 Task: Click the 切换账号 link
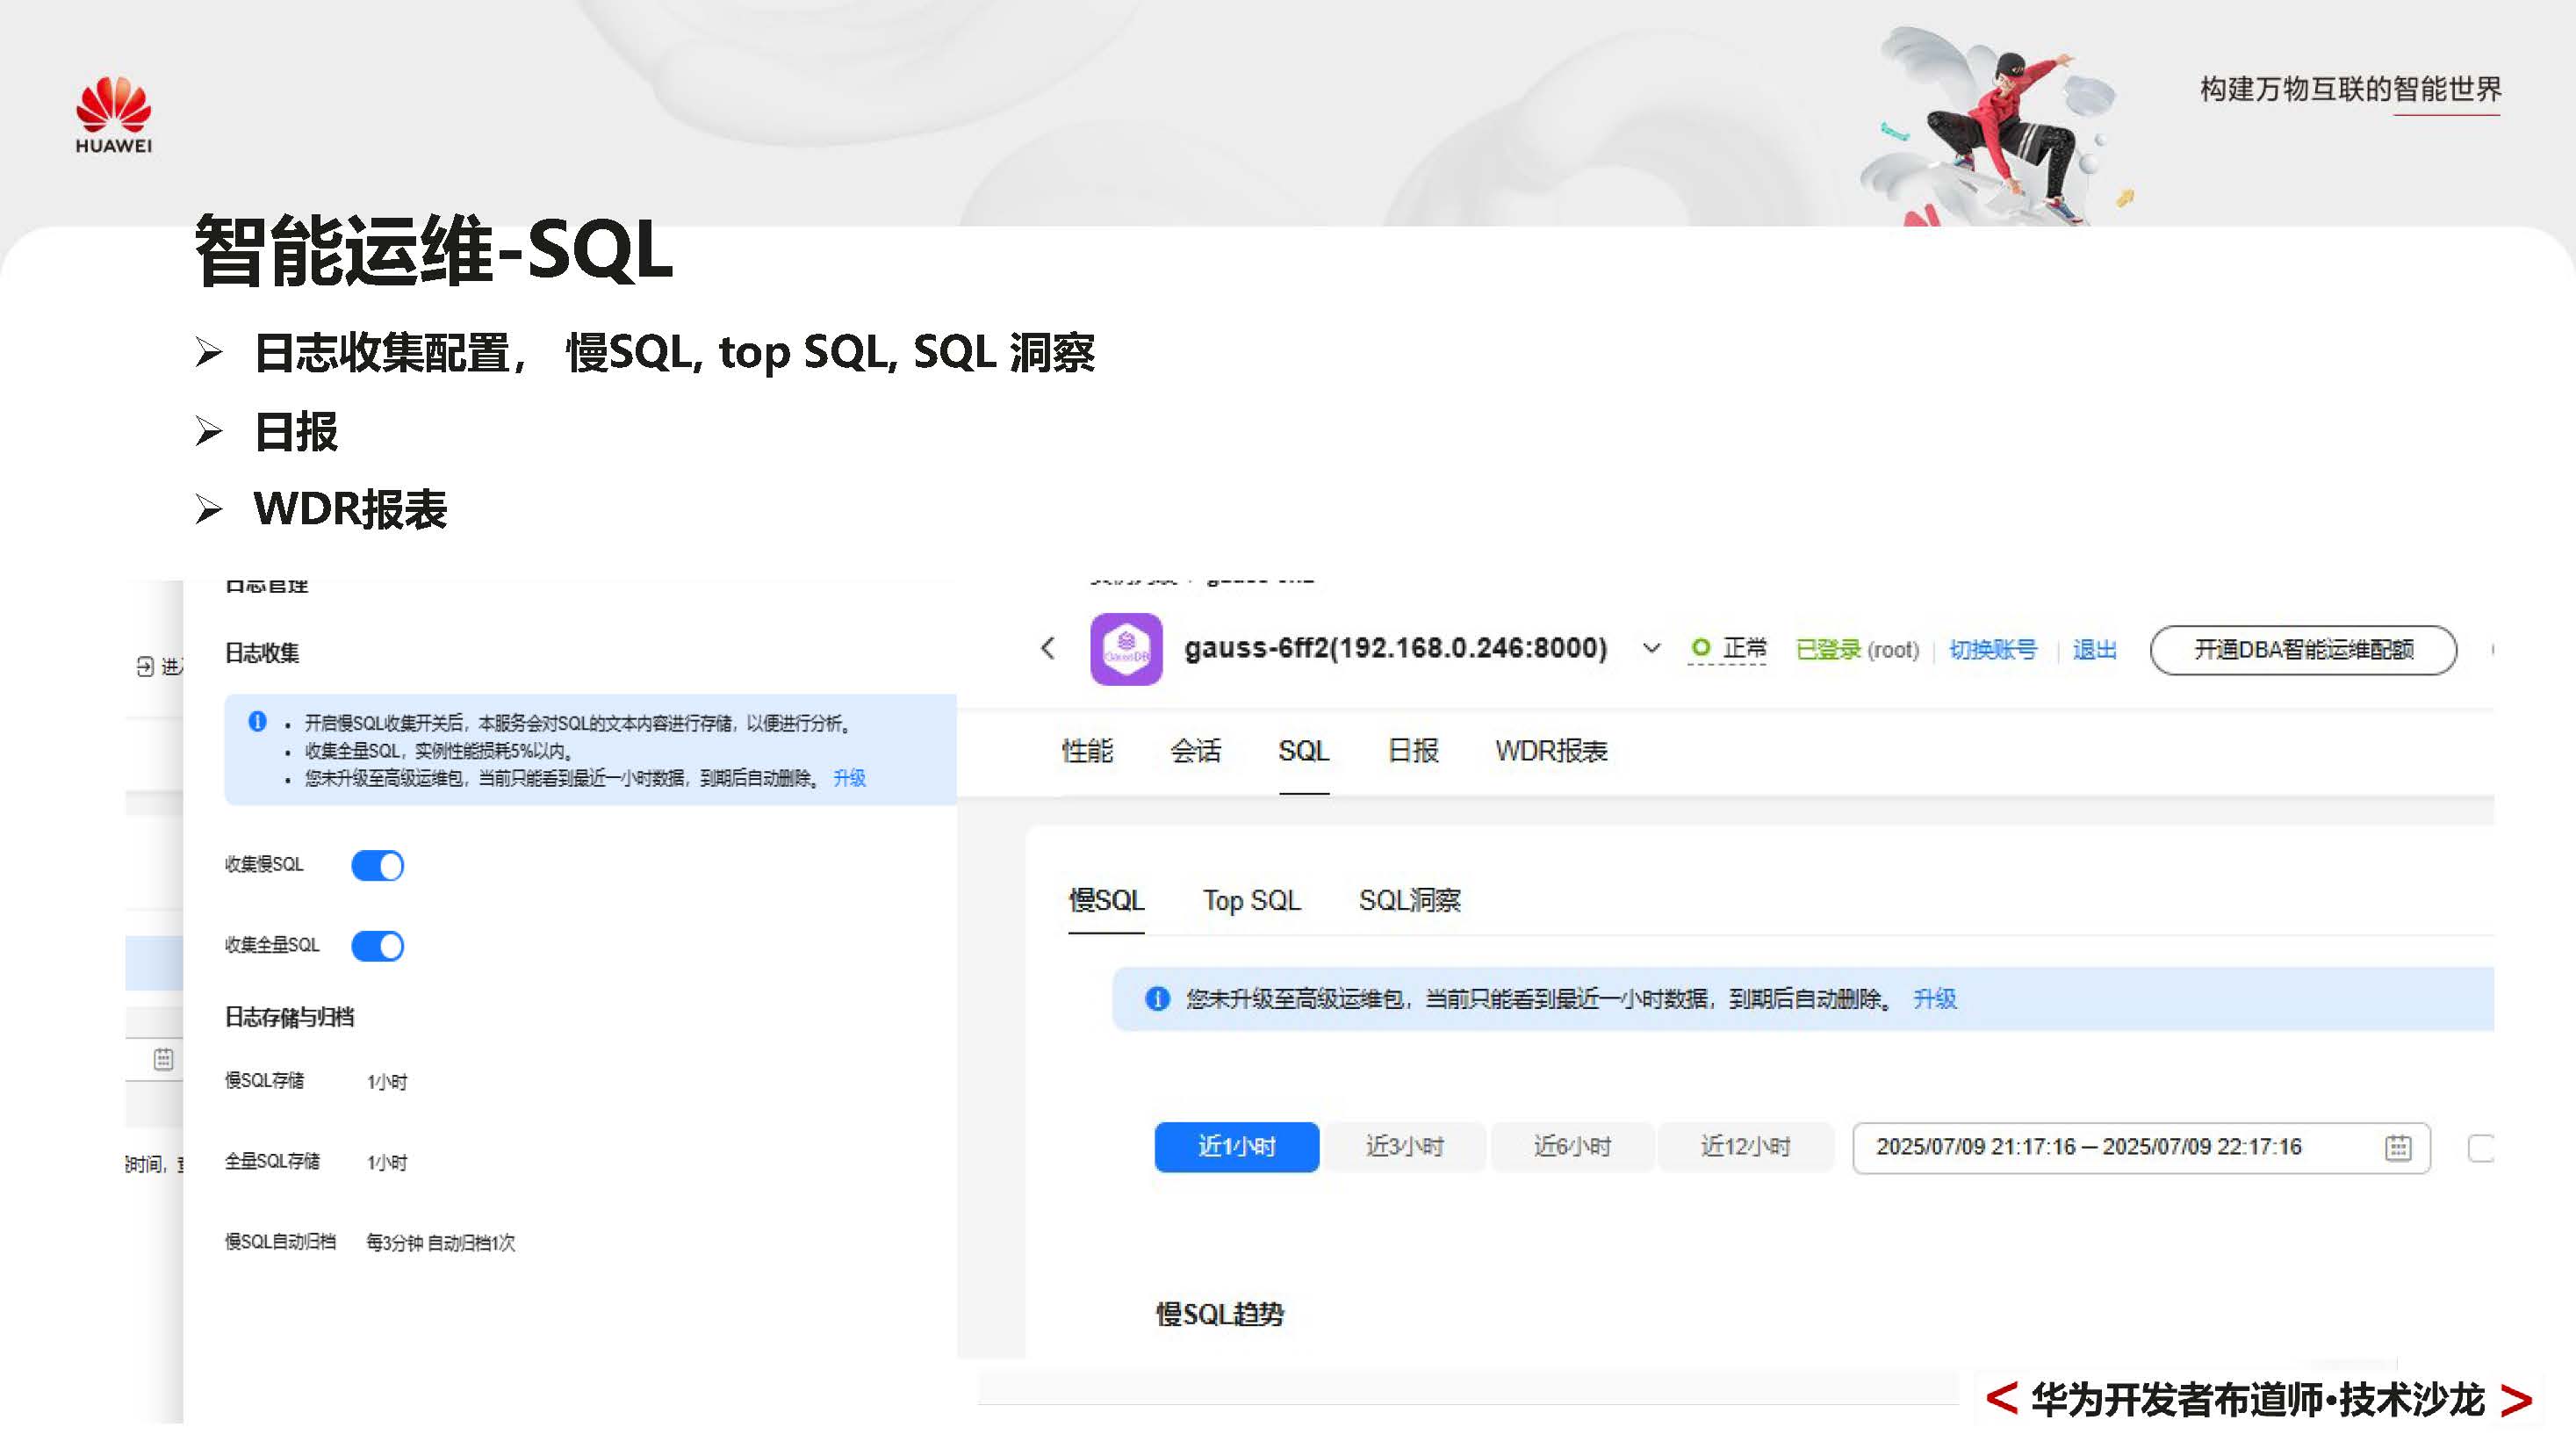(x=1992, y=650)
